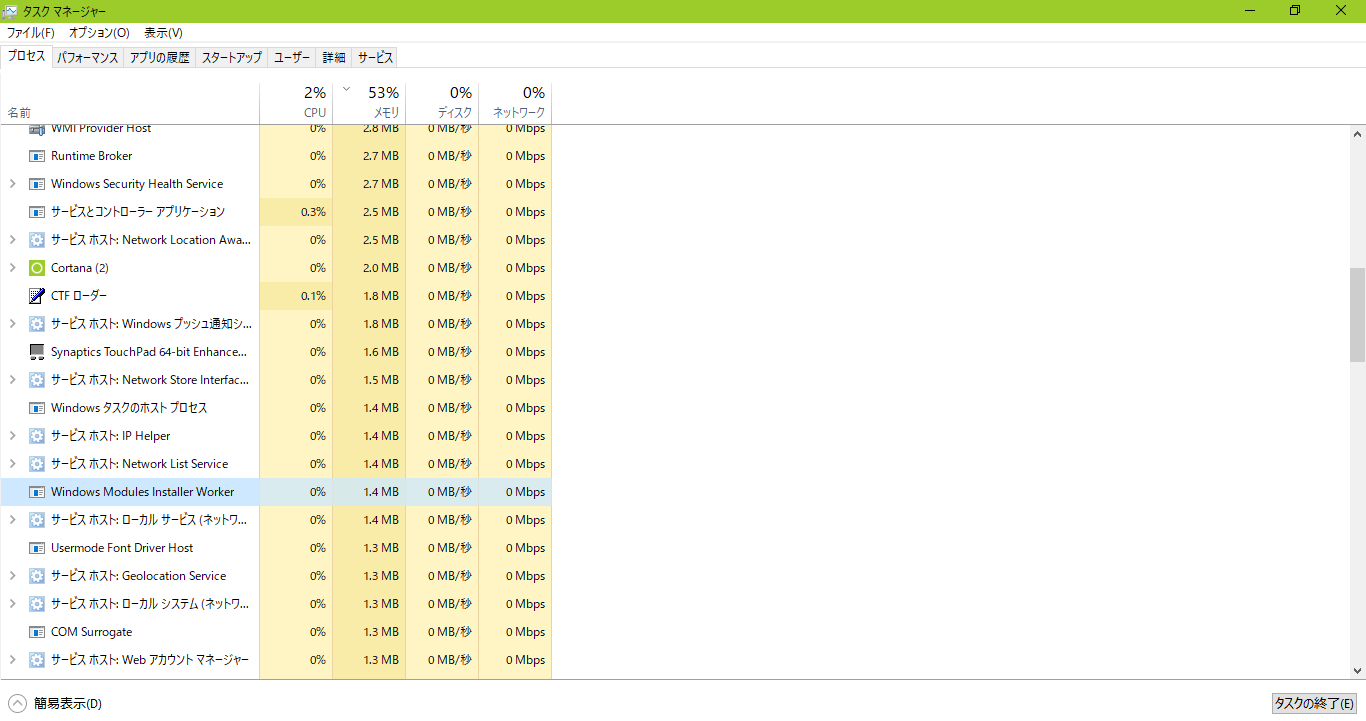Switch to the ユーザー tab
Viewport: 1366px width, 721px height.
pyautogui.click(x=292, y=58)
